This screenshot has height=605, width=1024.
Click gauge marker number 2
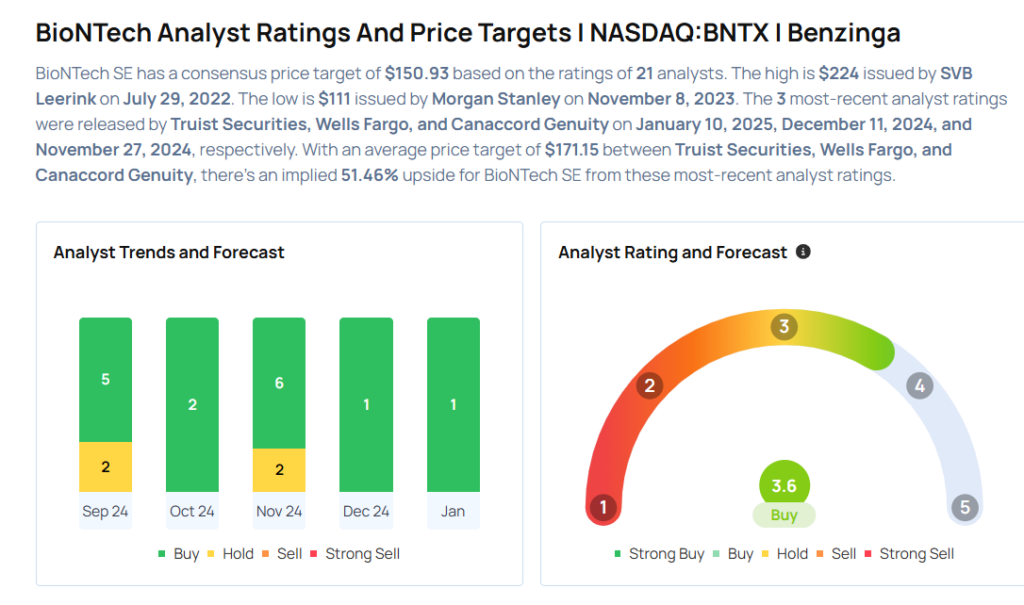click(650, 386)
